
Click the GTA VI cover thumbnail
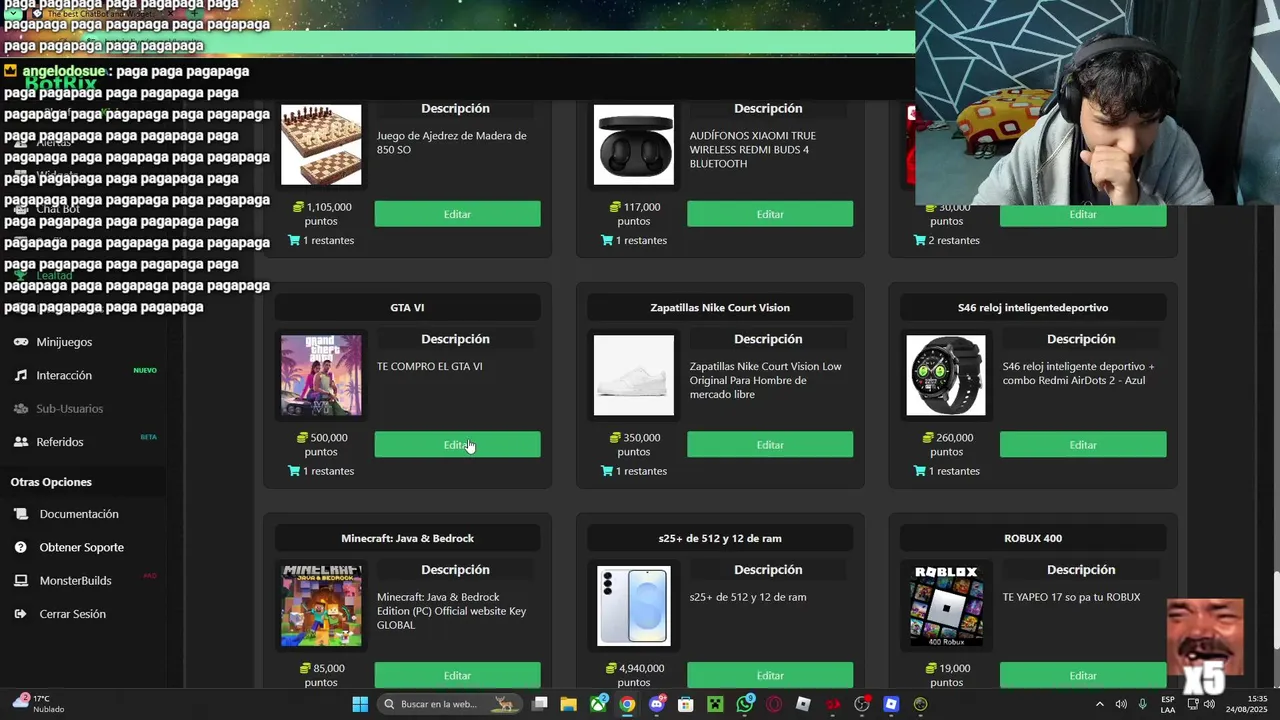click(x=321, y=375)
